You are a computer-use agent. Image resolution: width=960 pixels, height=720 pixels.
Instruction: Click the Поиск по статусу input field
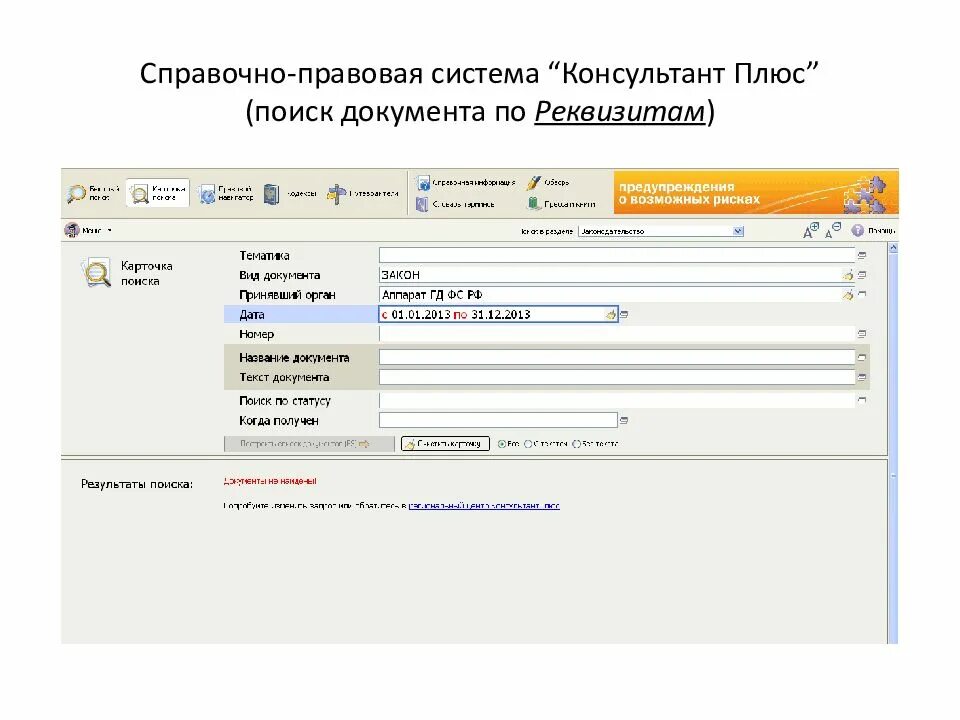[617, 400]
